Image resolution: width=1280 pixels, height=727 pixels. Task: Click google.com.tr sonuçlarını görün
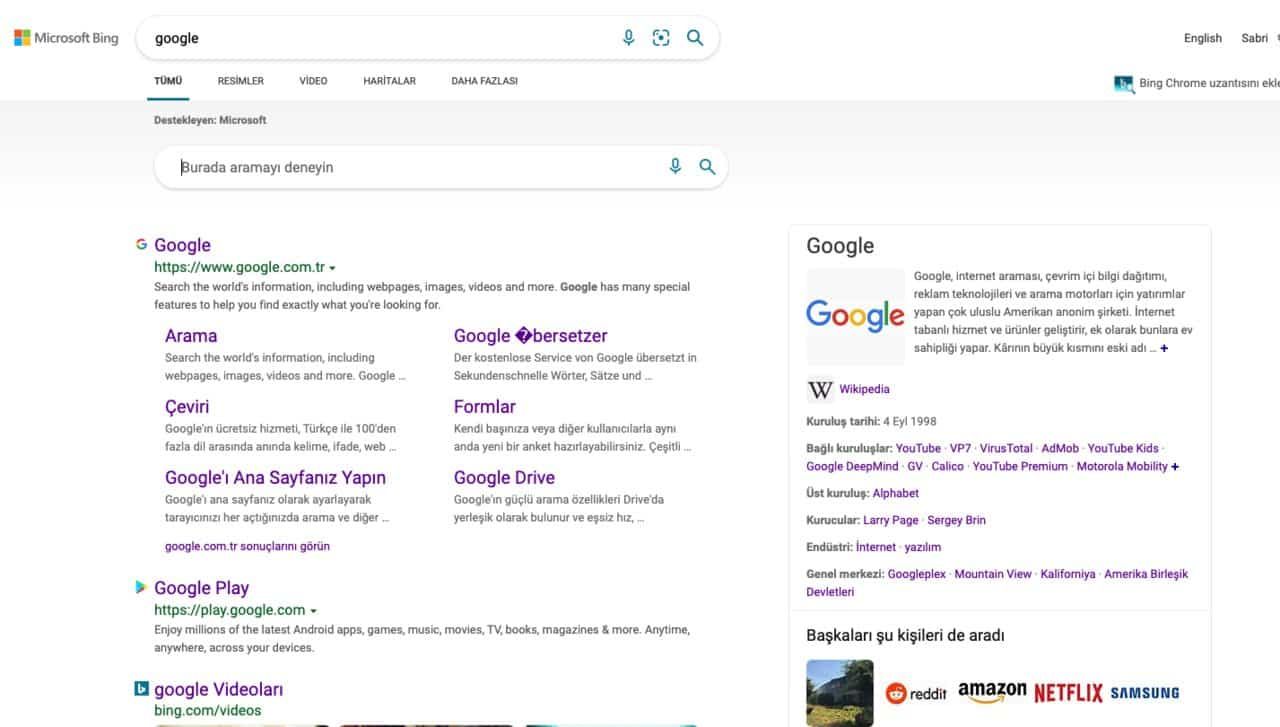pos(247,545)
